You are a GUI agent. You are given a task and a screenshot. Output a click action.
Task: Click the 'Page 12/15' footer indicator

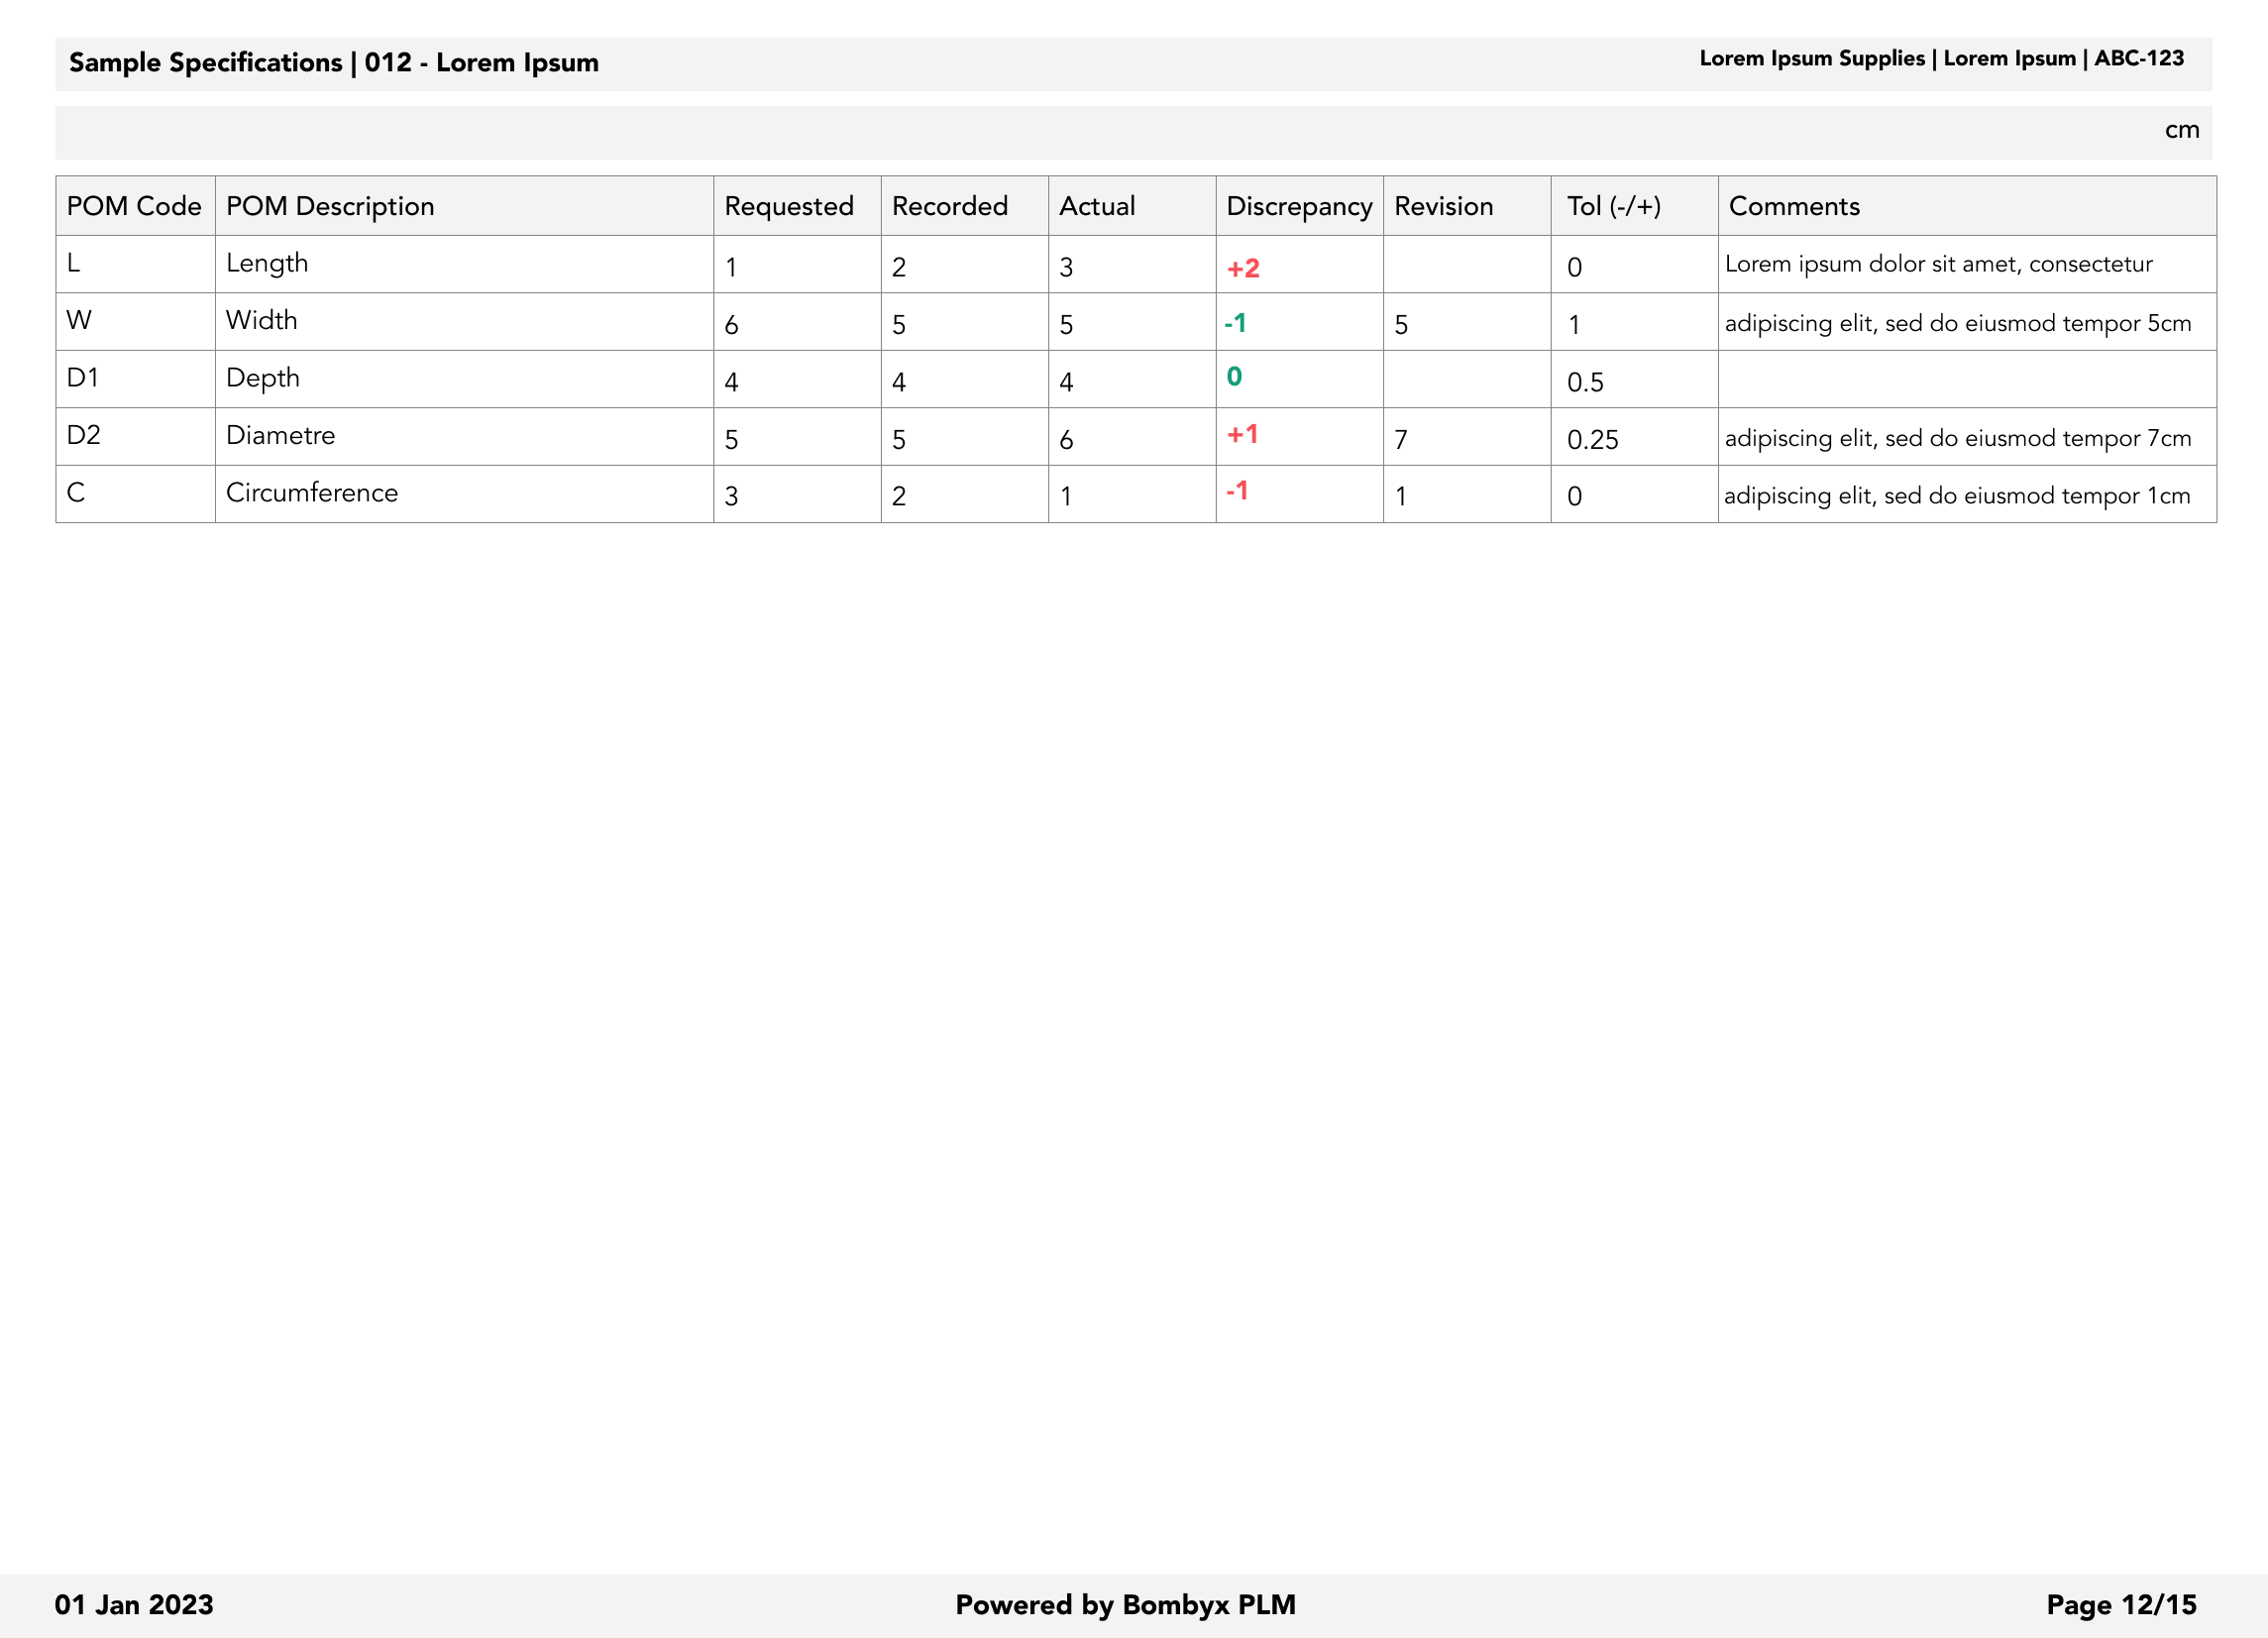coord(2121,1605)
